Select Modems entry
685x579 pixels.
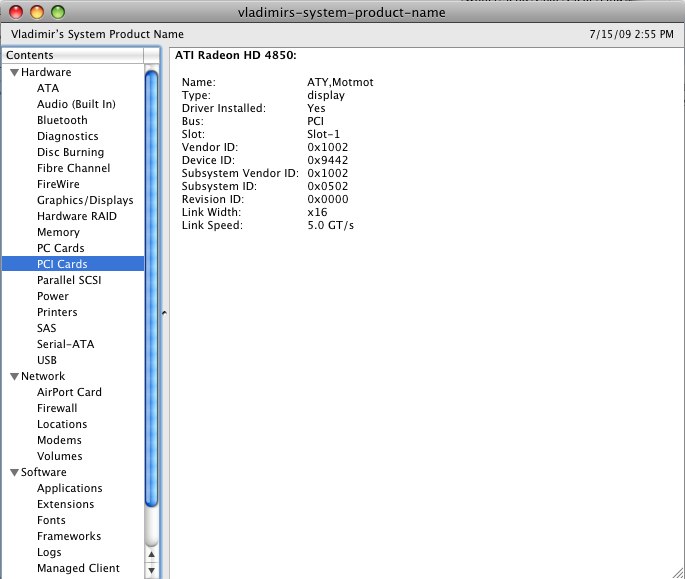point(59,440)
